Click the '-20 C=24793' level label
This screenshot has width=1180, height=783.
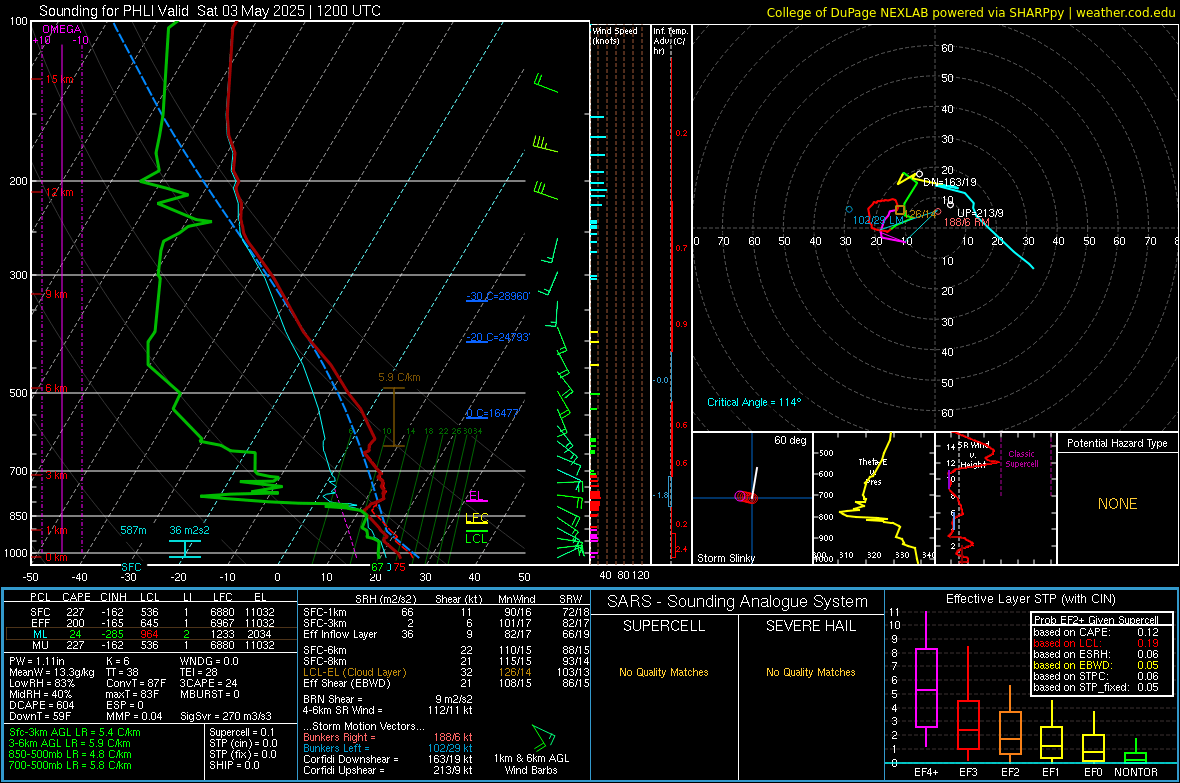(498, 337)
